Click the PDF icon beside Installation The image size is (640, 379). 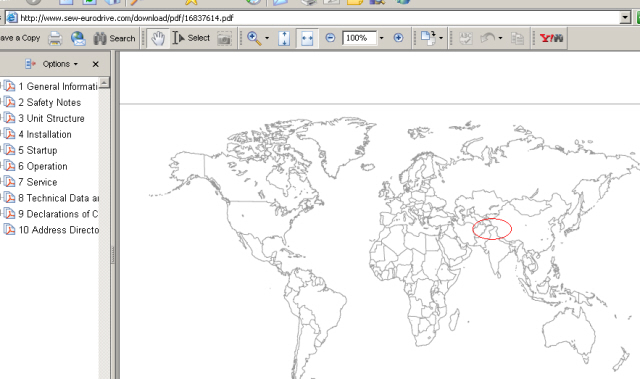click(9, 134)
